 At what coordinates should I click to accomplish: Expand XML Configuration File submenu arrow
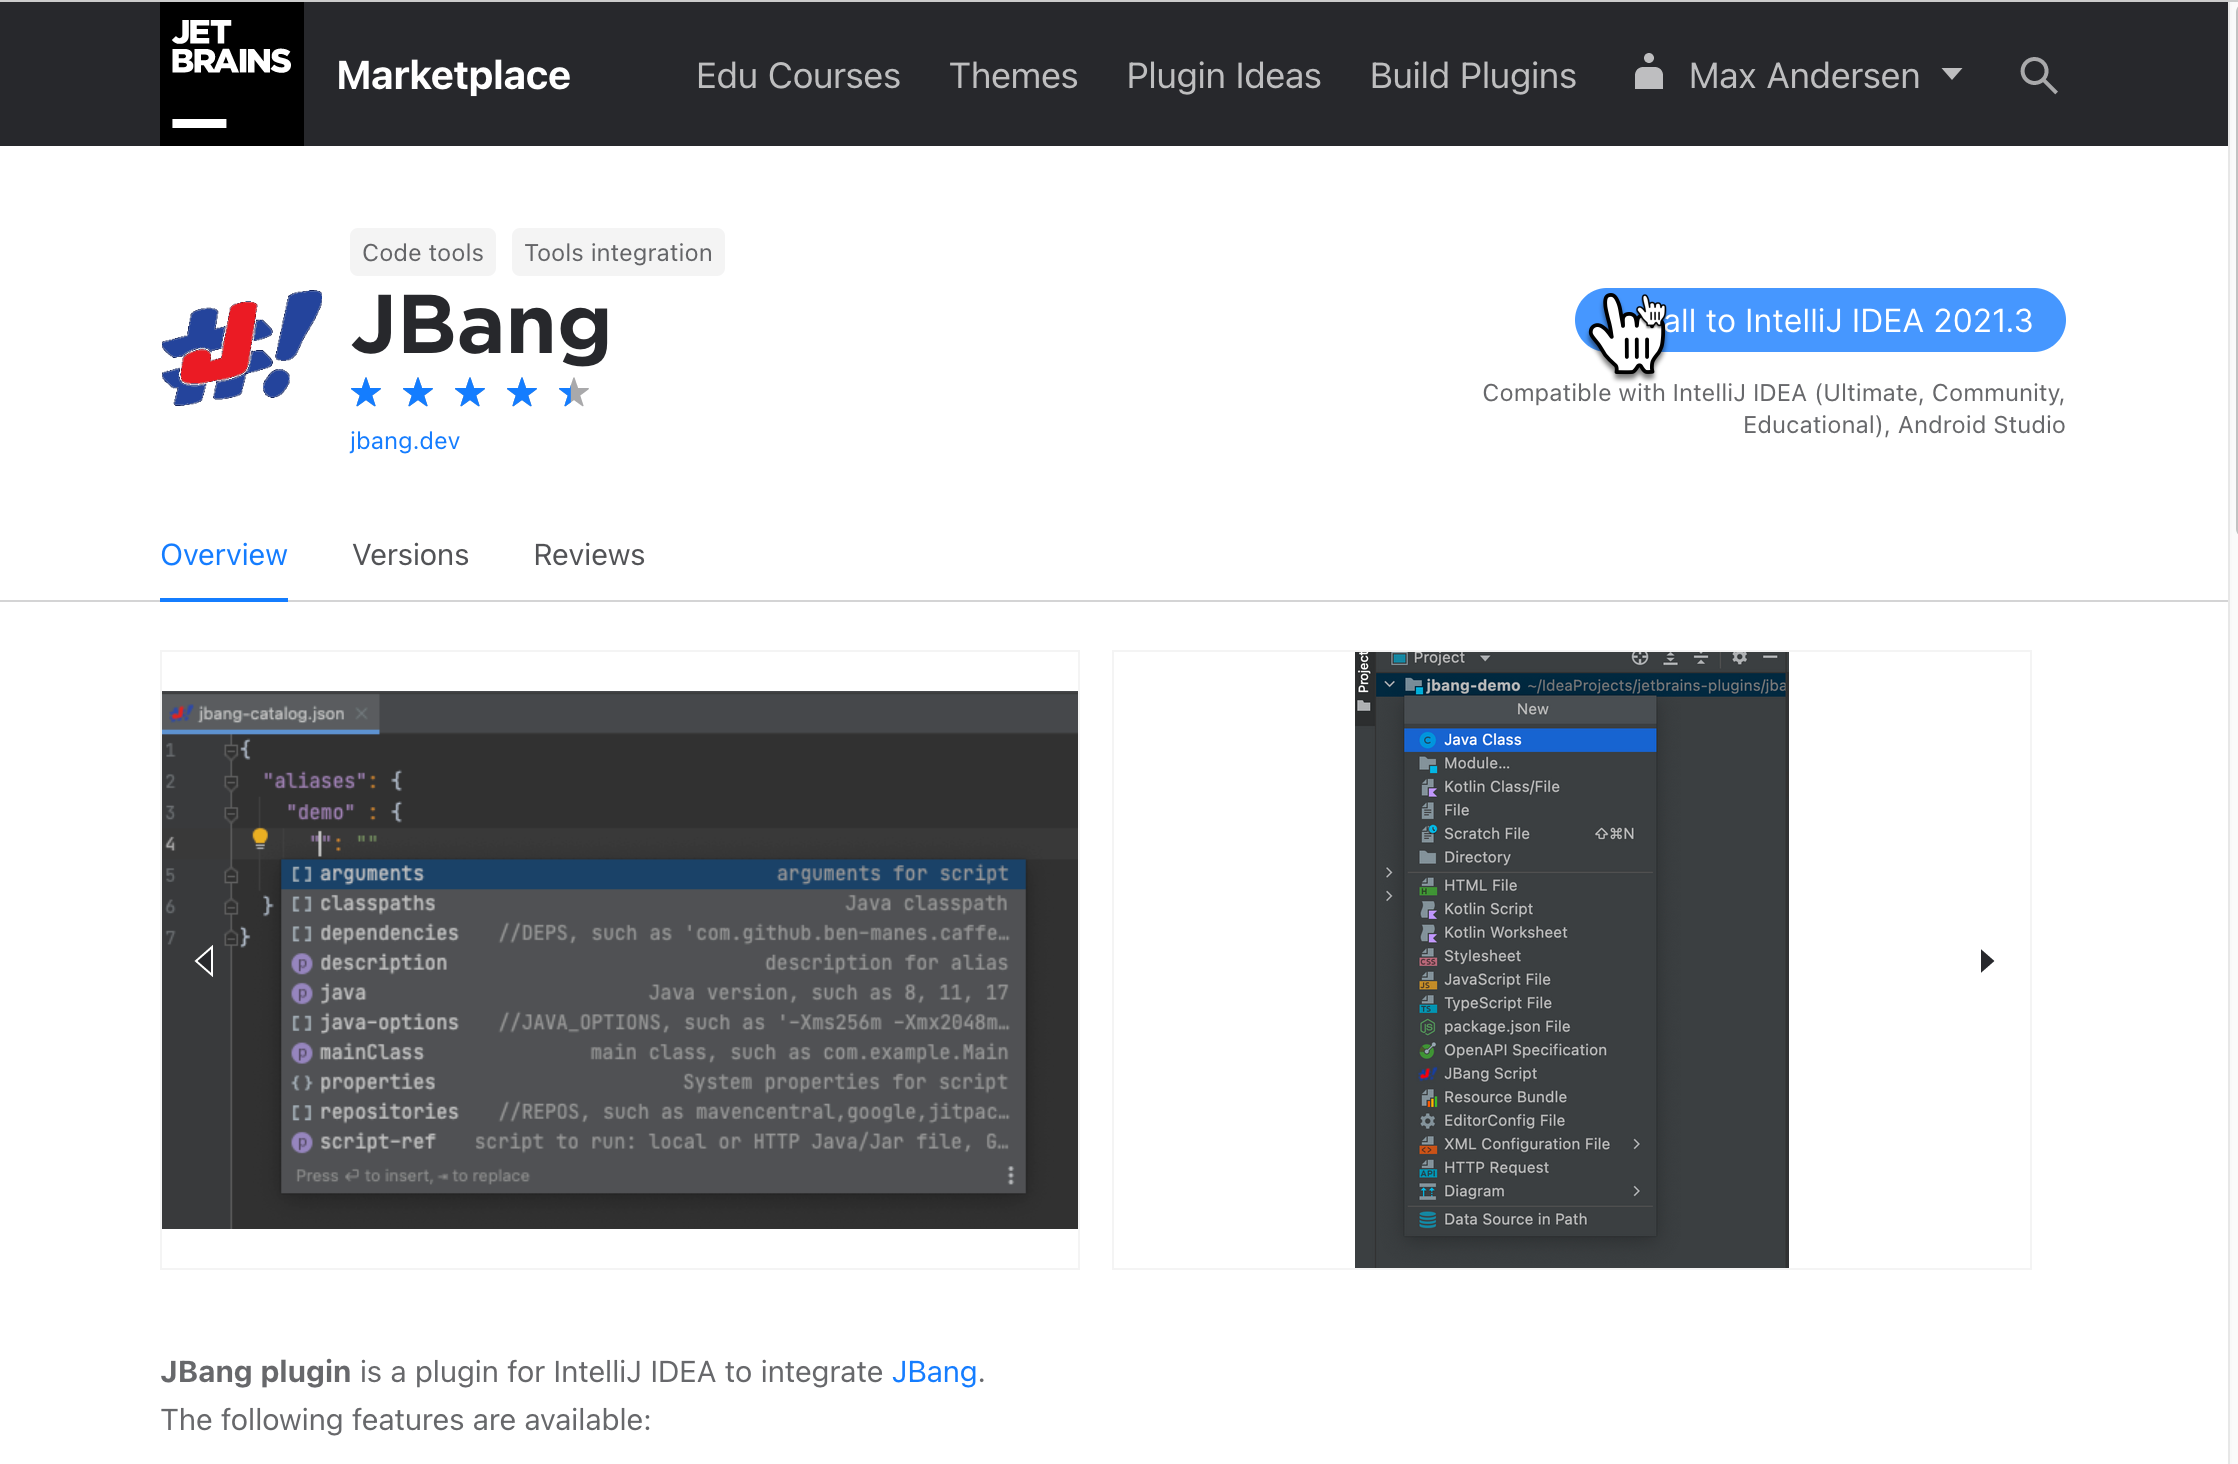pos(1637,1144)
